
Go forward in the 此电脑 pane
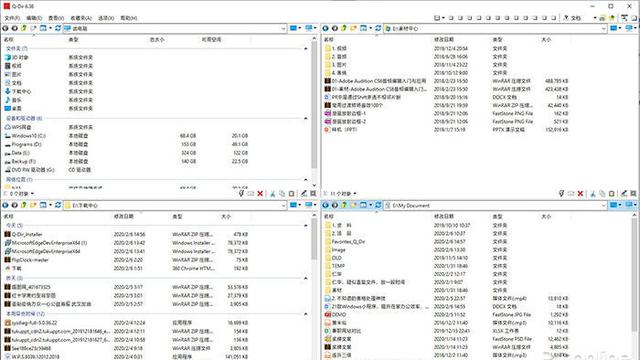point(14,28)
